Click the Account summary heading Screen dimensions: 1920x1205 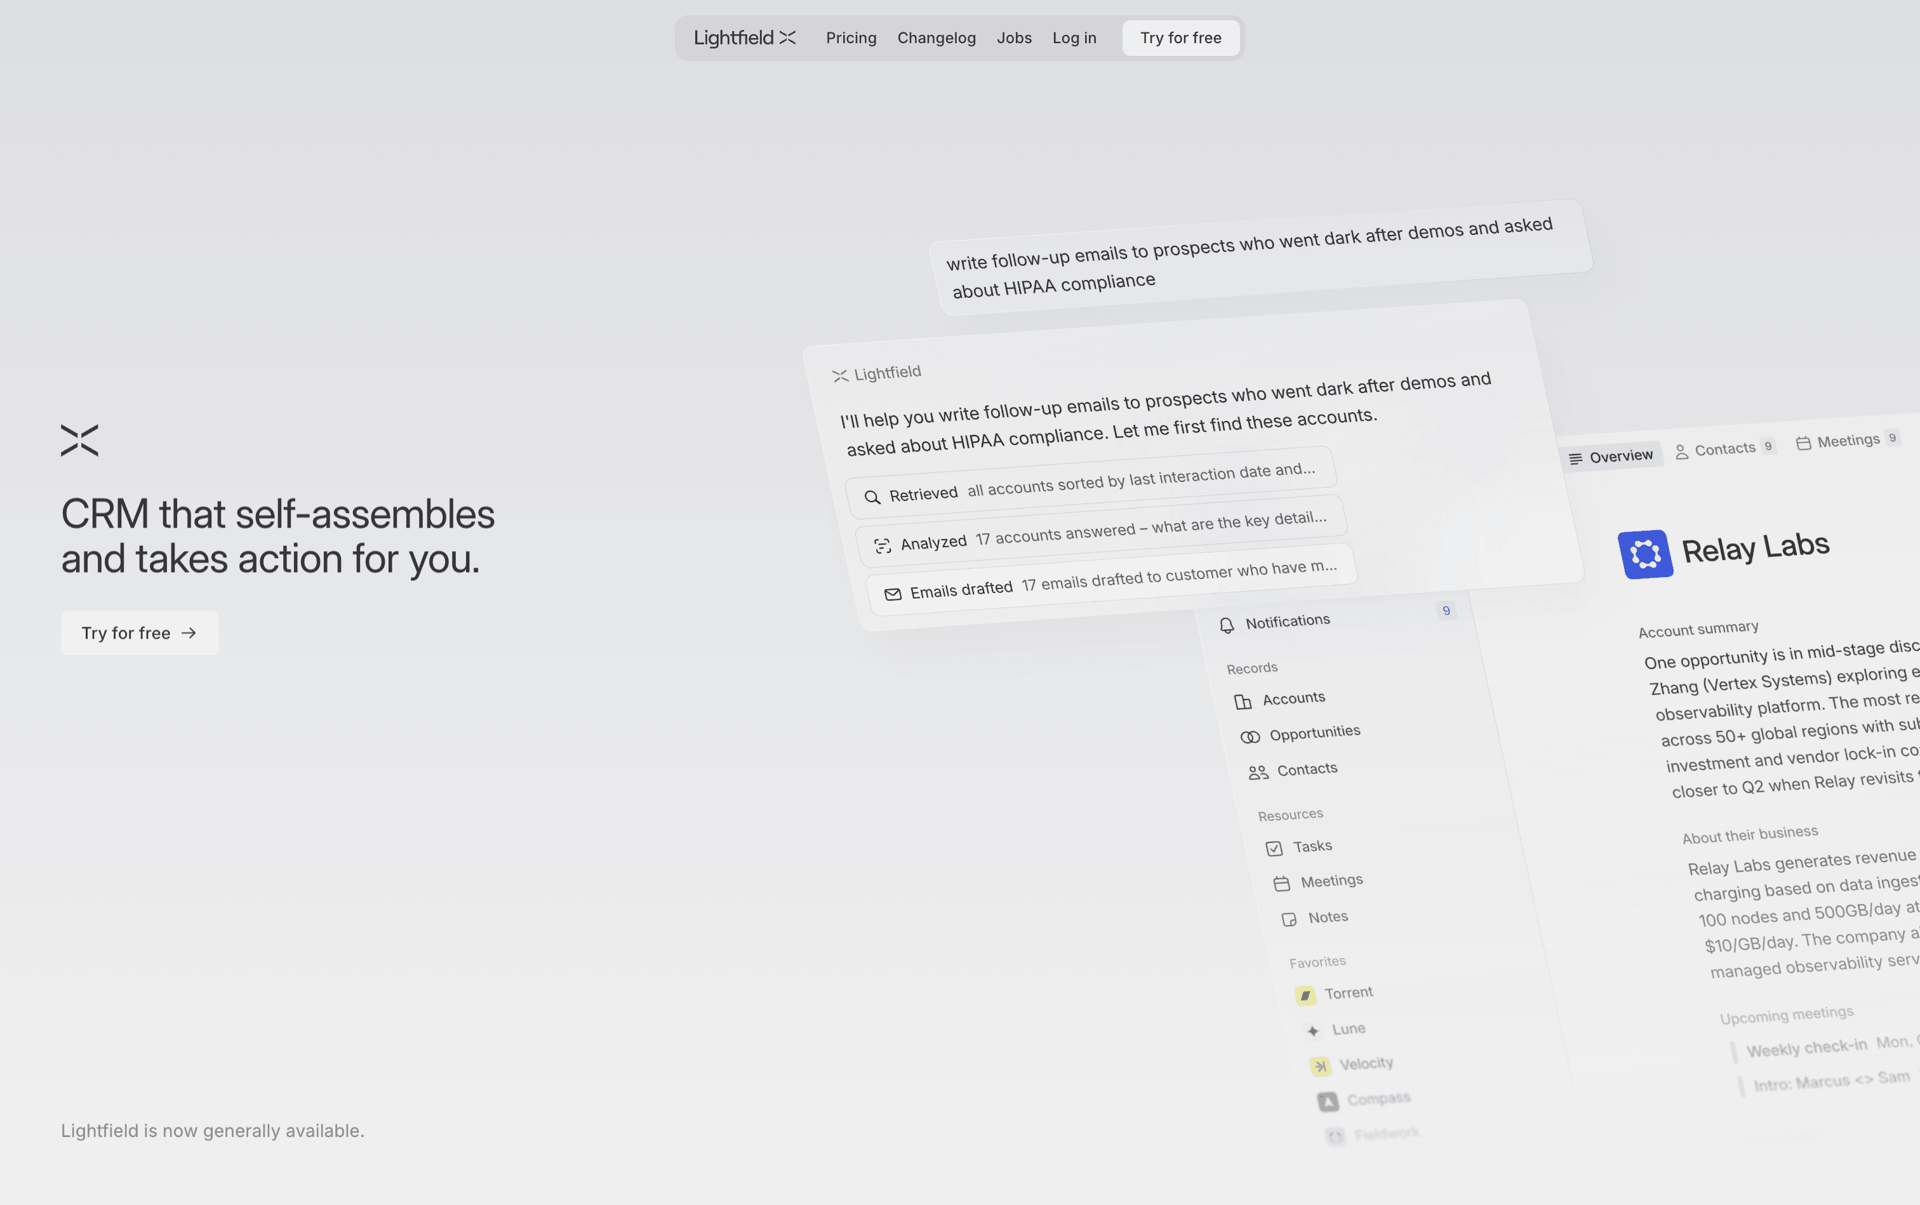pyautogui.click(x=1698, y=628)
